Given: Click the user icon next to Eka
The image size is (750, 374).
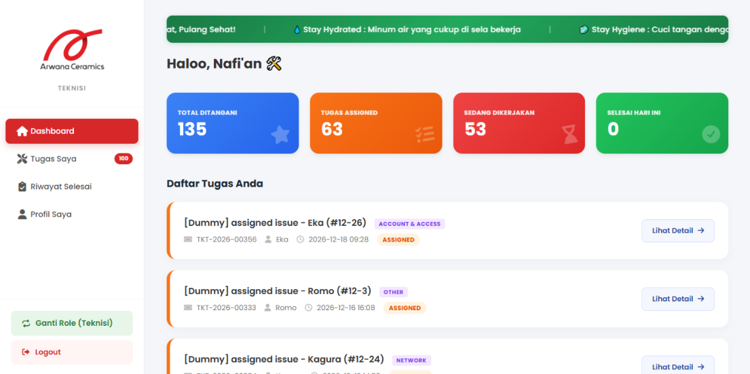Looking at the screenshot, I should click(268, 240).
